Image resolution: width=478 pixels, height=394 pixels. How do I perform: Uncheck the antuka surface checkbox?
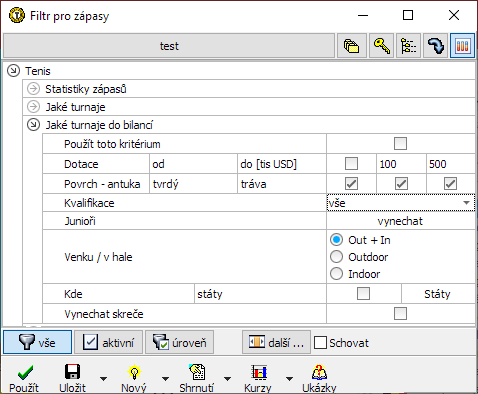(351, 184)
